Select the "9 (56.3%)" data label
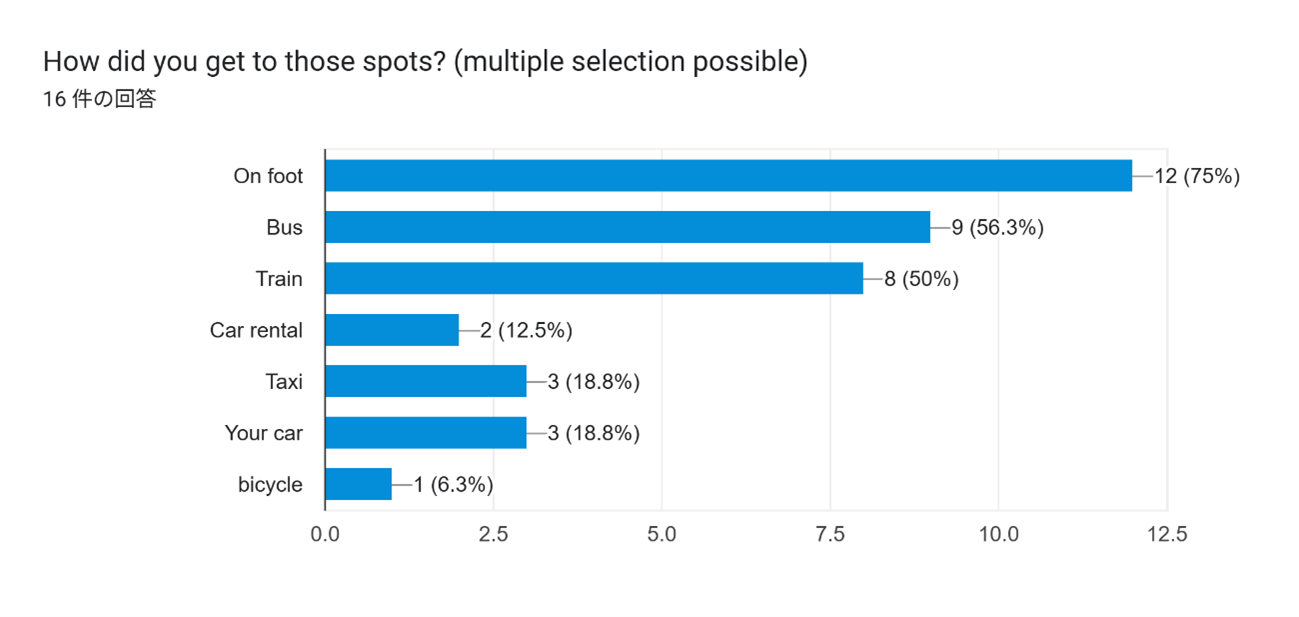This screenshot has width=1299, height=617. point(997,228)
